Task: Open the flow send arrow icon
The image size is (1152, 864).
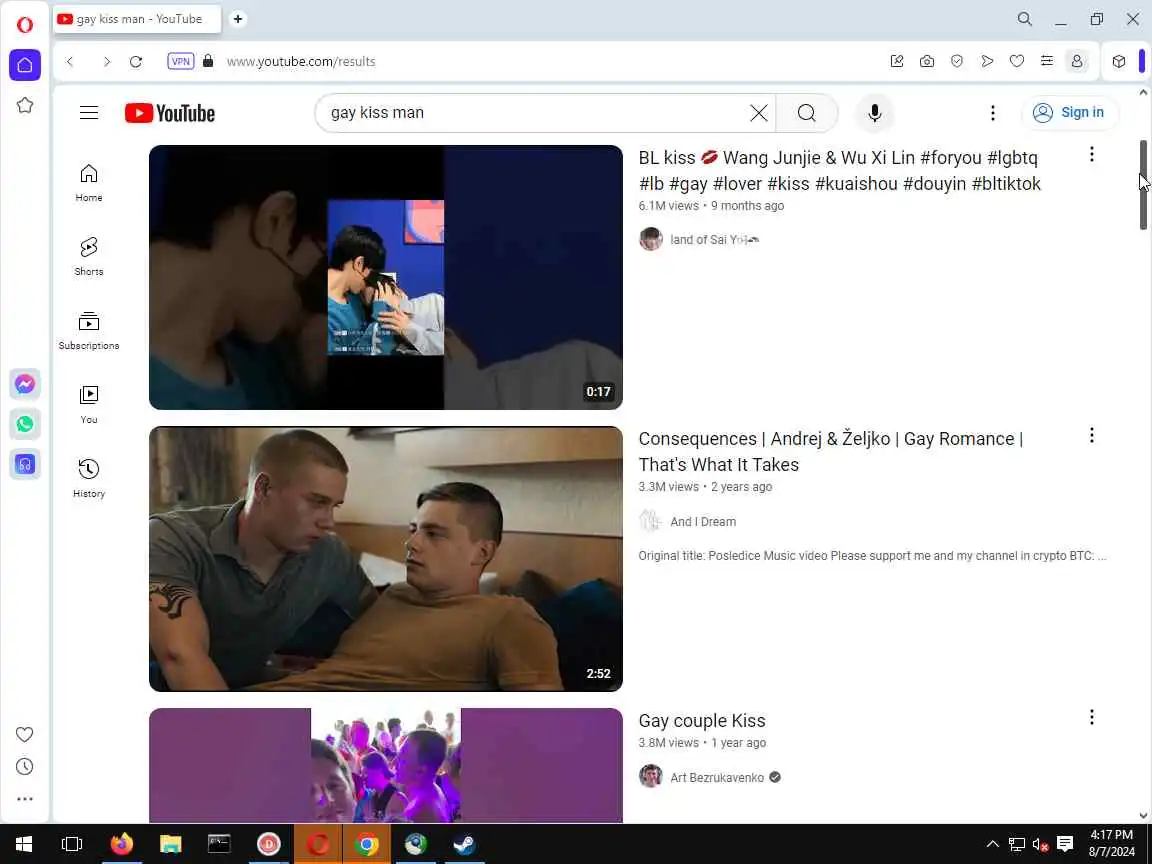Action: 987,62
